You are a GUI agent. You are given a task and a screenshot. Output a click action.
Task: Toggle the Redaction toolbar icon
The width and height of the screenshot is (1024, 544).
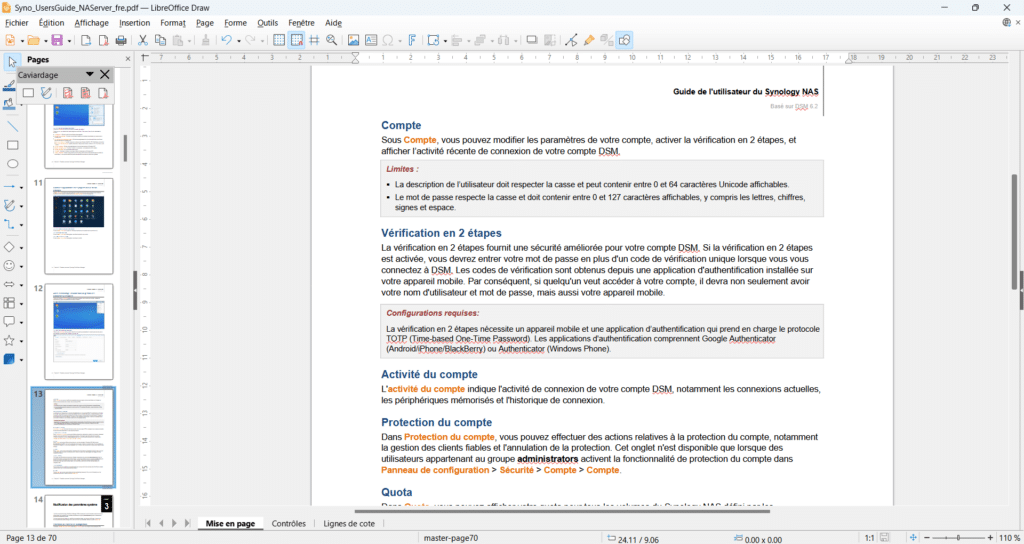[x=624, y=40]
